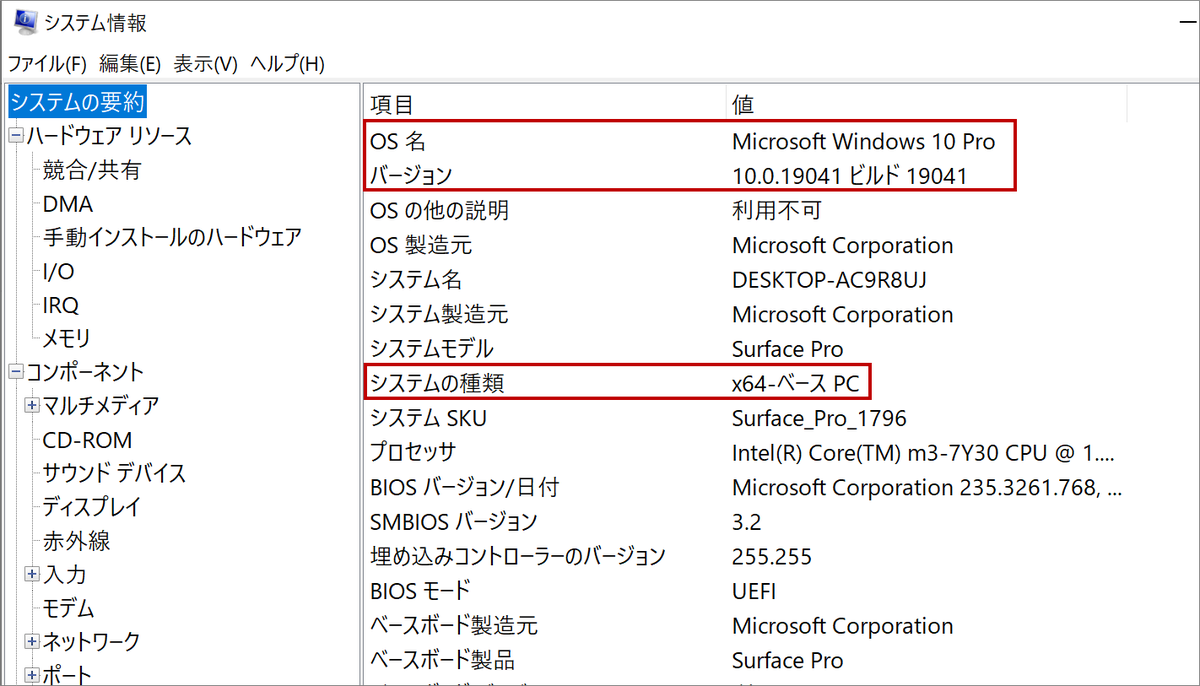This screenshot has width=1200, height=686.
Task: Click the 値 column header
Action: click(x=927, y=104)
